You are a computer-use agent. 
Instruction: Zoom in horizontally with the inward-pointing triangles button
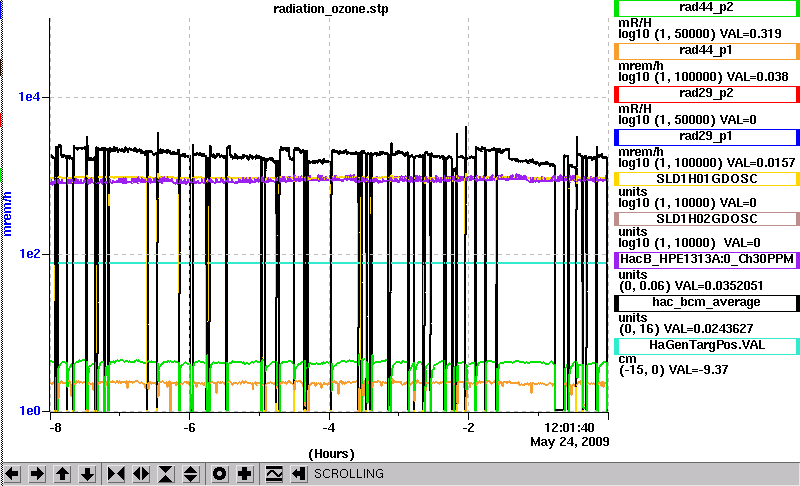point(116,474)
